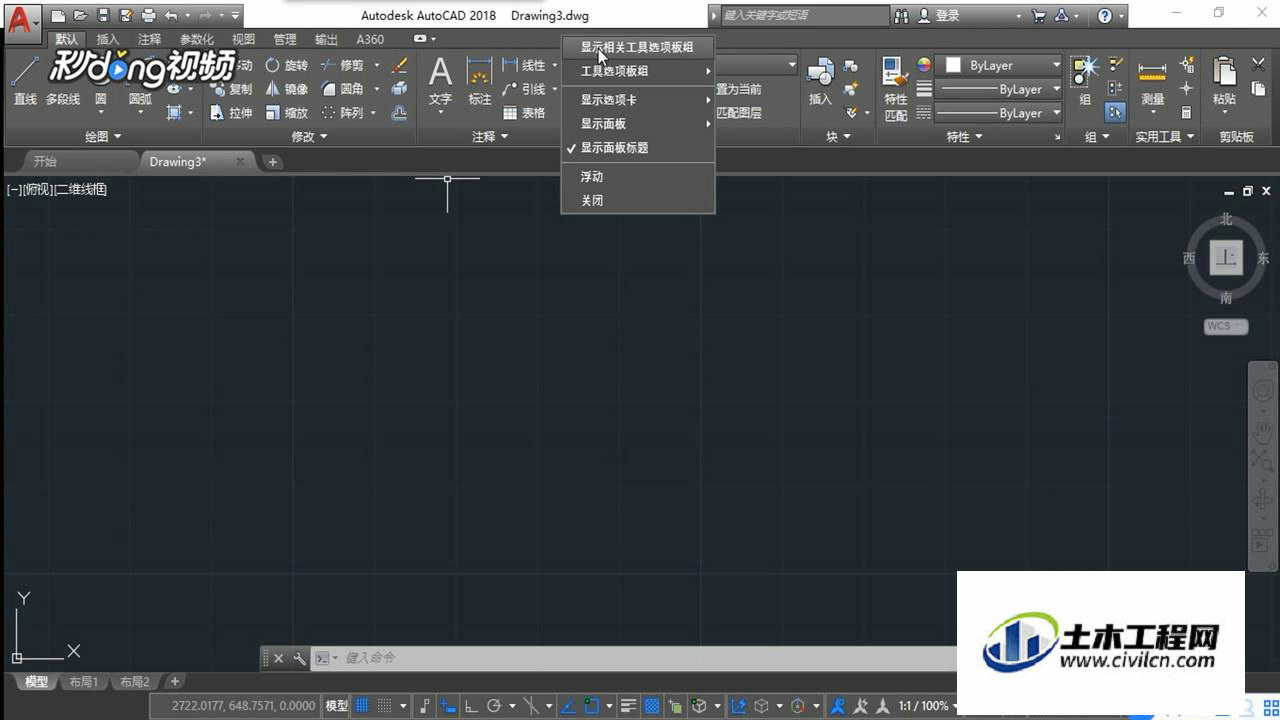Toggle snap mode in status bar

(384, 706)
